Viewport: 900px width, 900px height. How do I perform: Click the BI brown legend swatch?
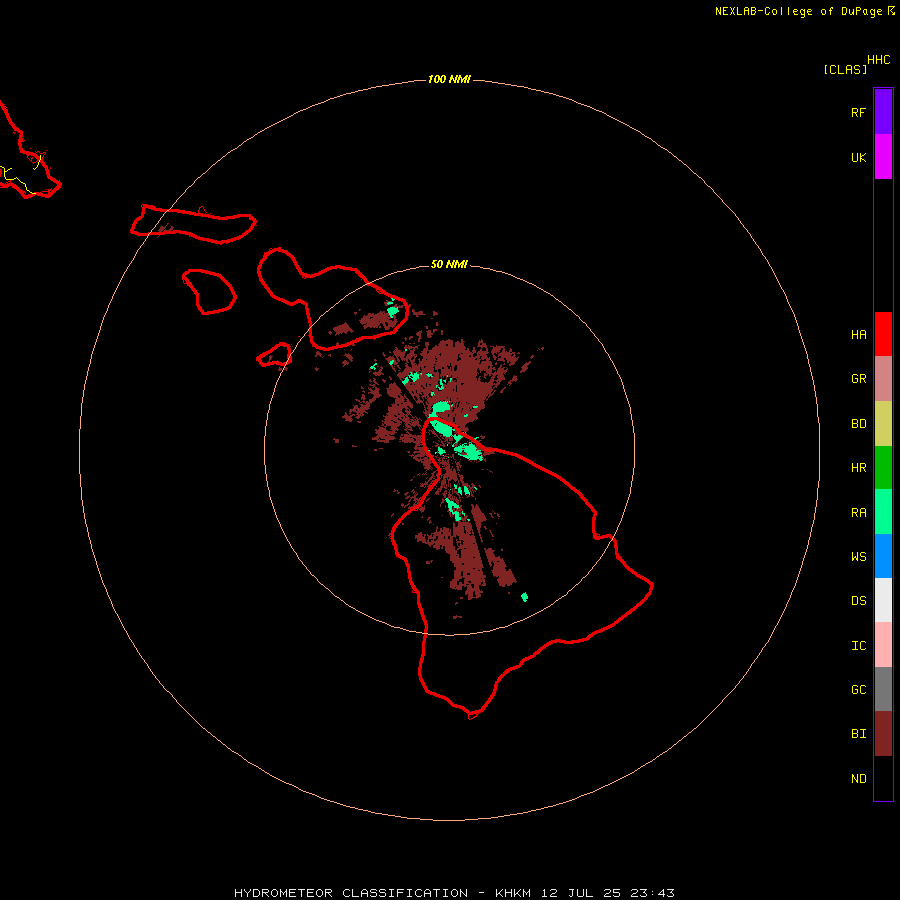click(x=883, y=734)
